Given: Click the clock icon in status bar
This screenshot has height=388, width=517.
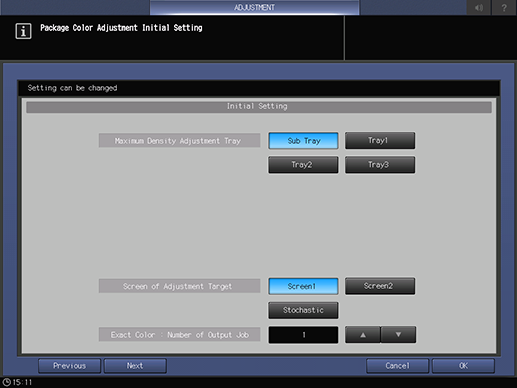Looking at the screenshot, I should coord(6,382).
